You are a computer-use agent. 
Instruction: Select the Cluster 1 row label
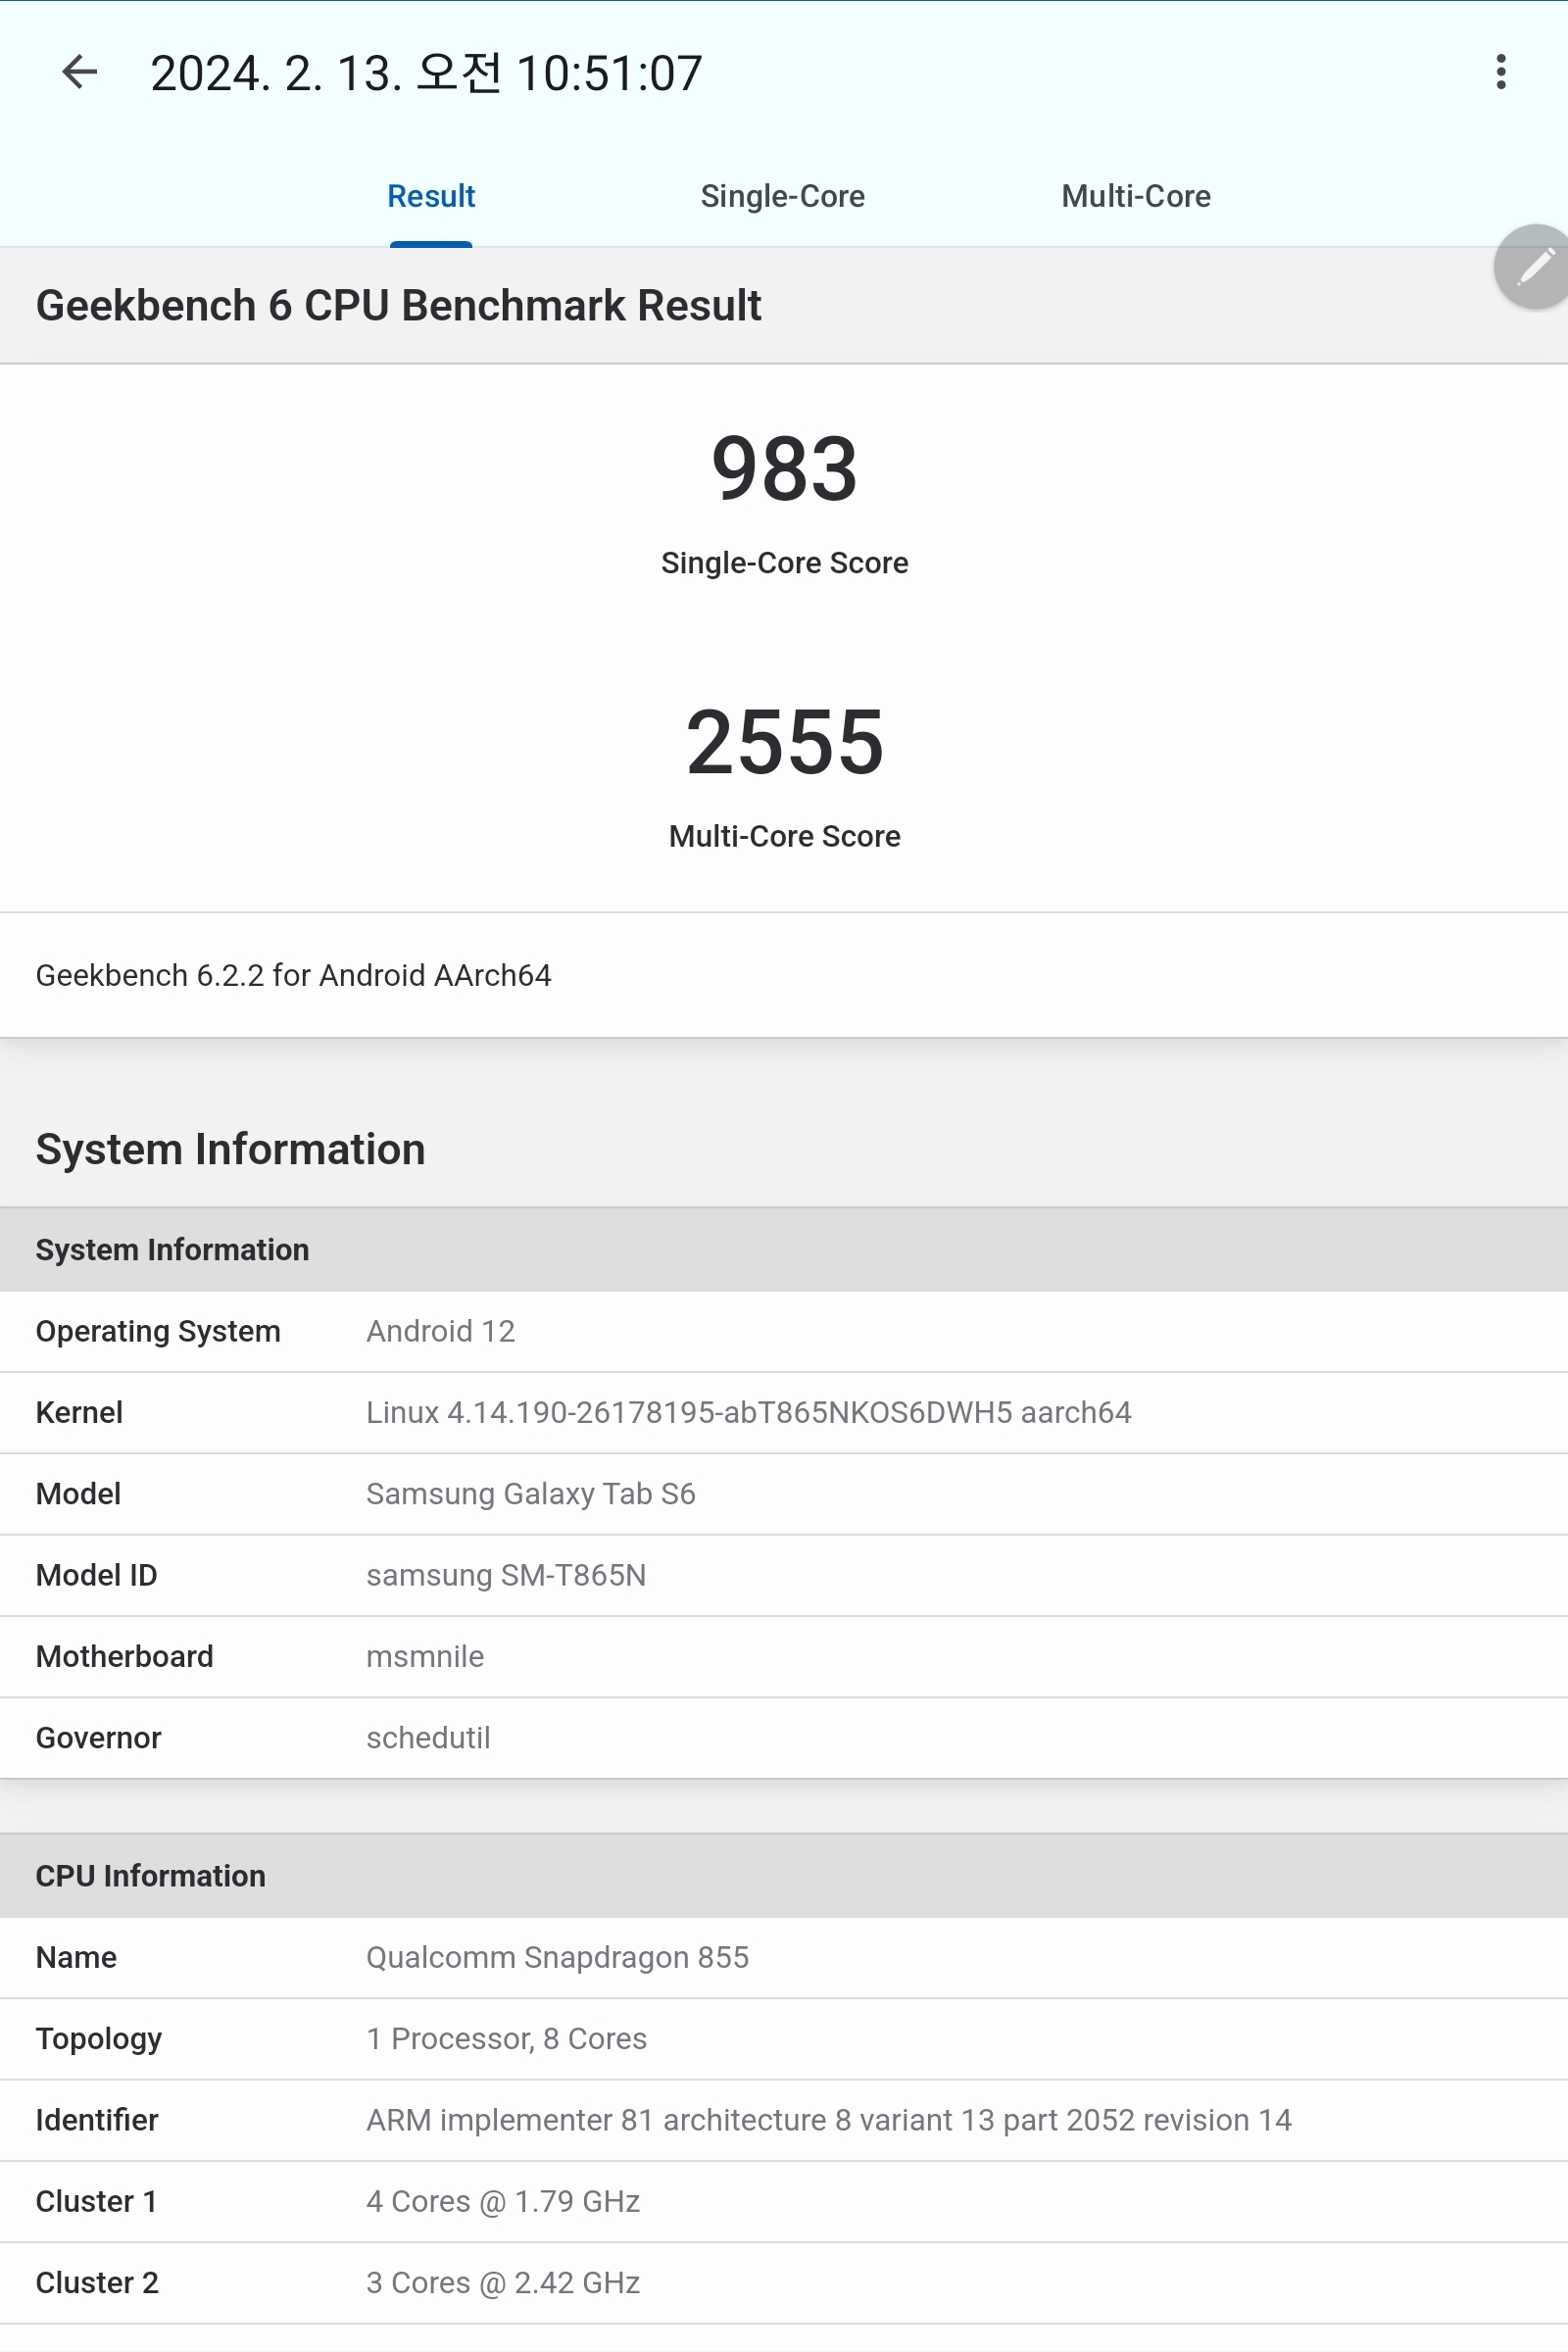coord(96,2201)
